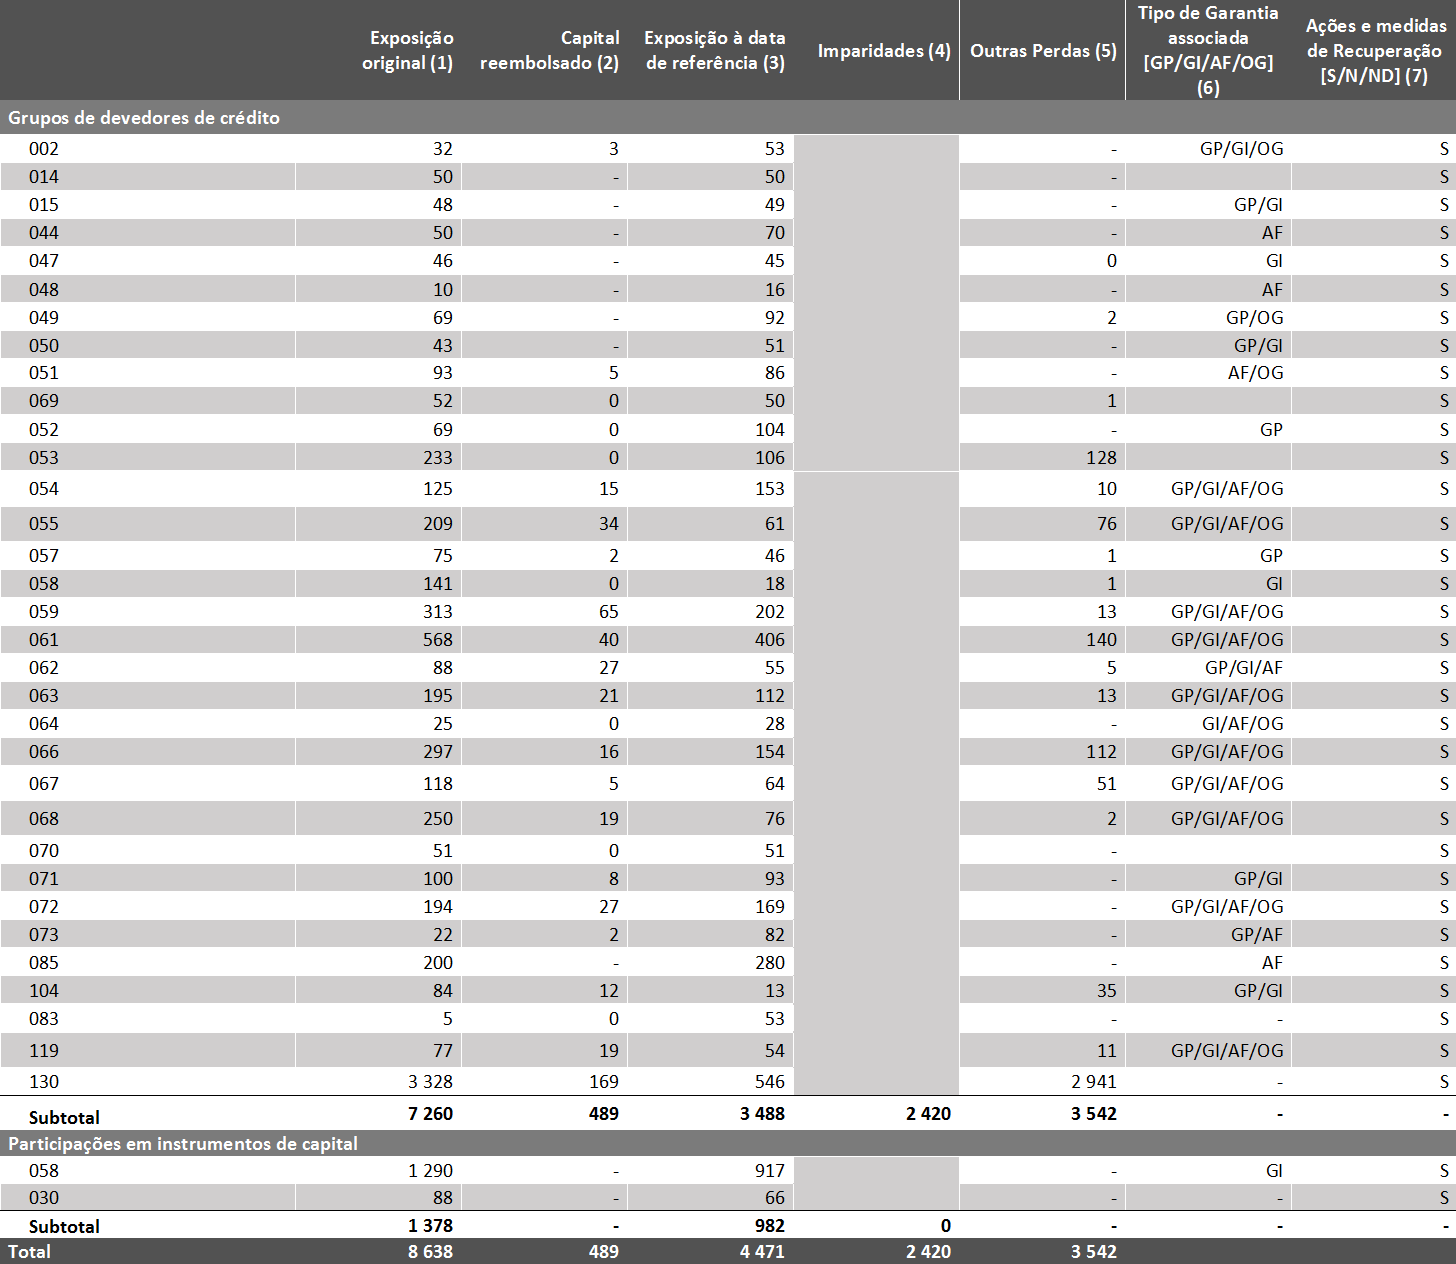The image size is (1456, 1264).
Task: Select the 'GP/GI/OG' guarantee cell in row 002
Action: pyautogui.click(x=1241, y=149)
